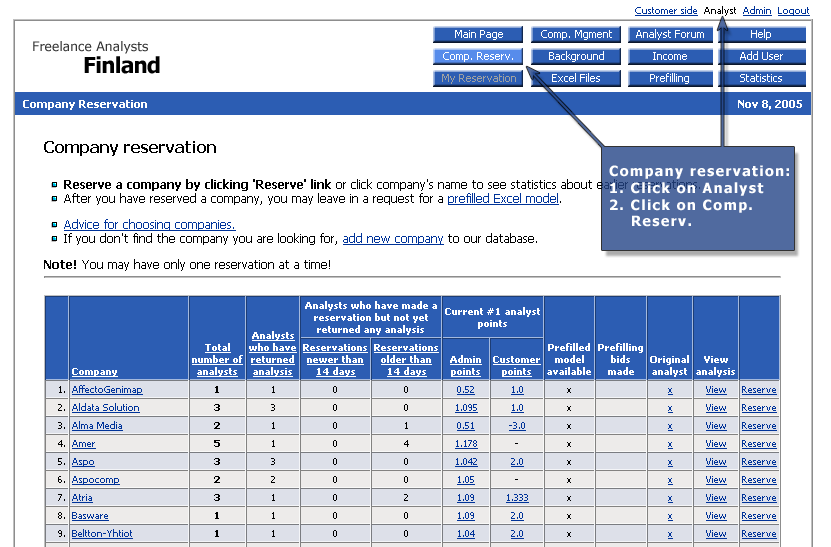Viewport: 831px width, 547px height.
Task: Open Belton-Yhtiot company link
Action: tap(102, 534)
